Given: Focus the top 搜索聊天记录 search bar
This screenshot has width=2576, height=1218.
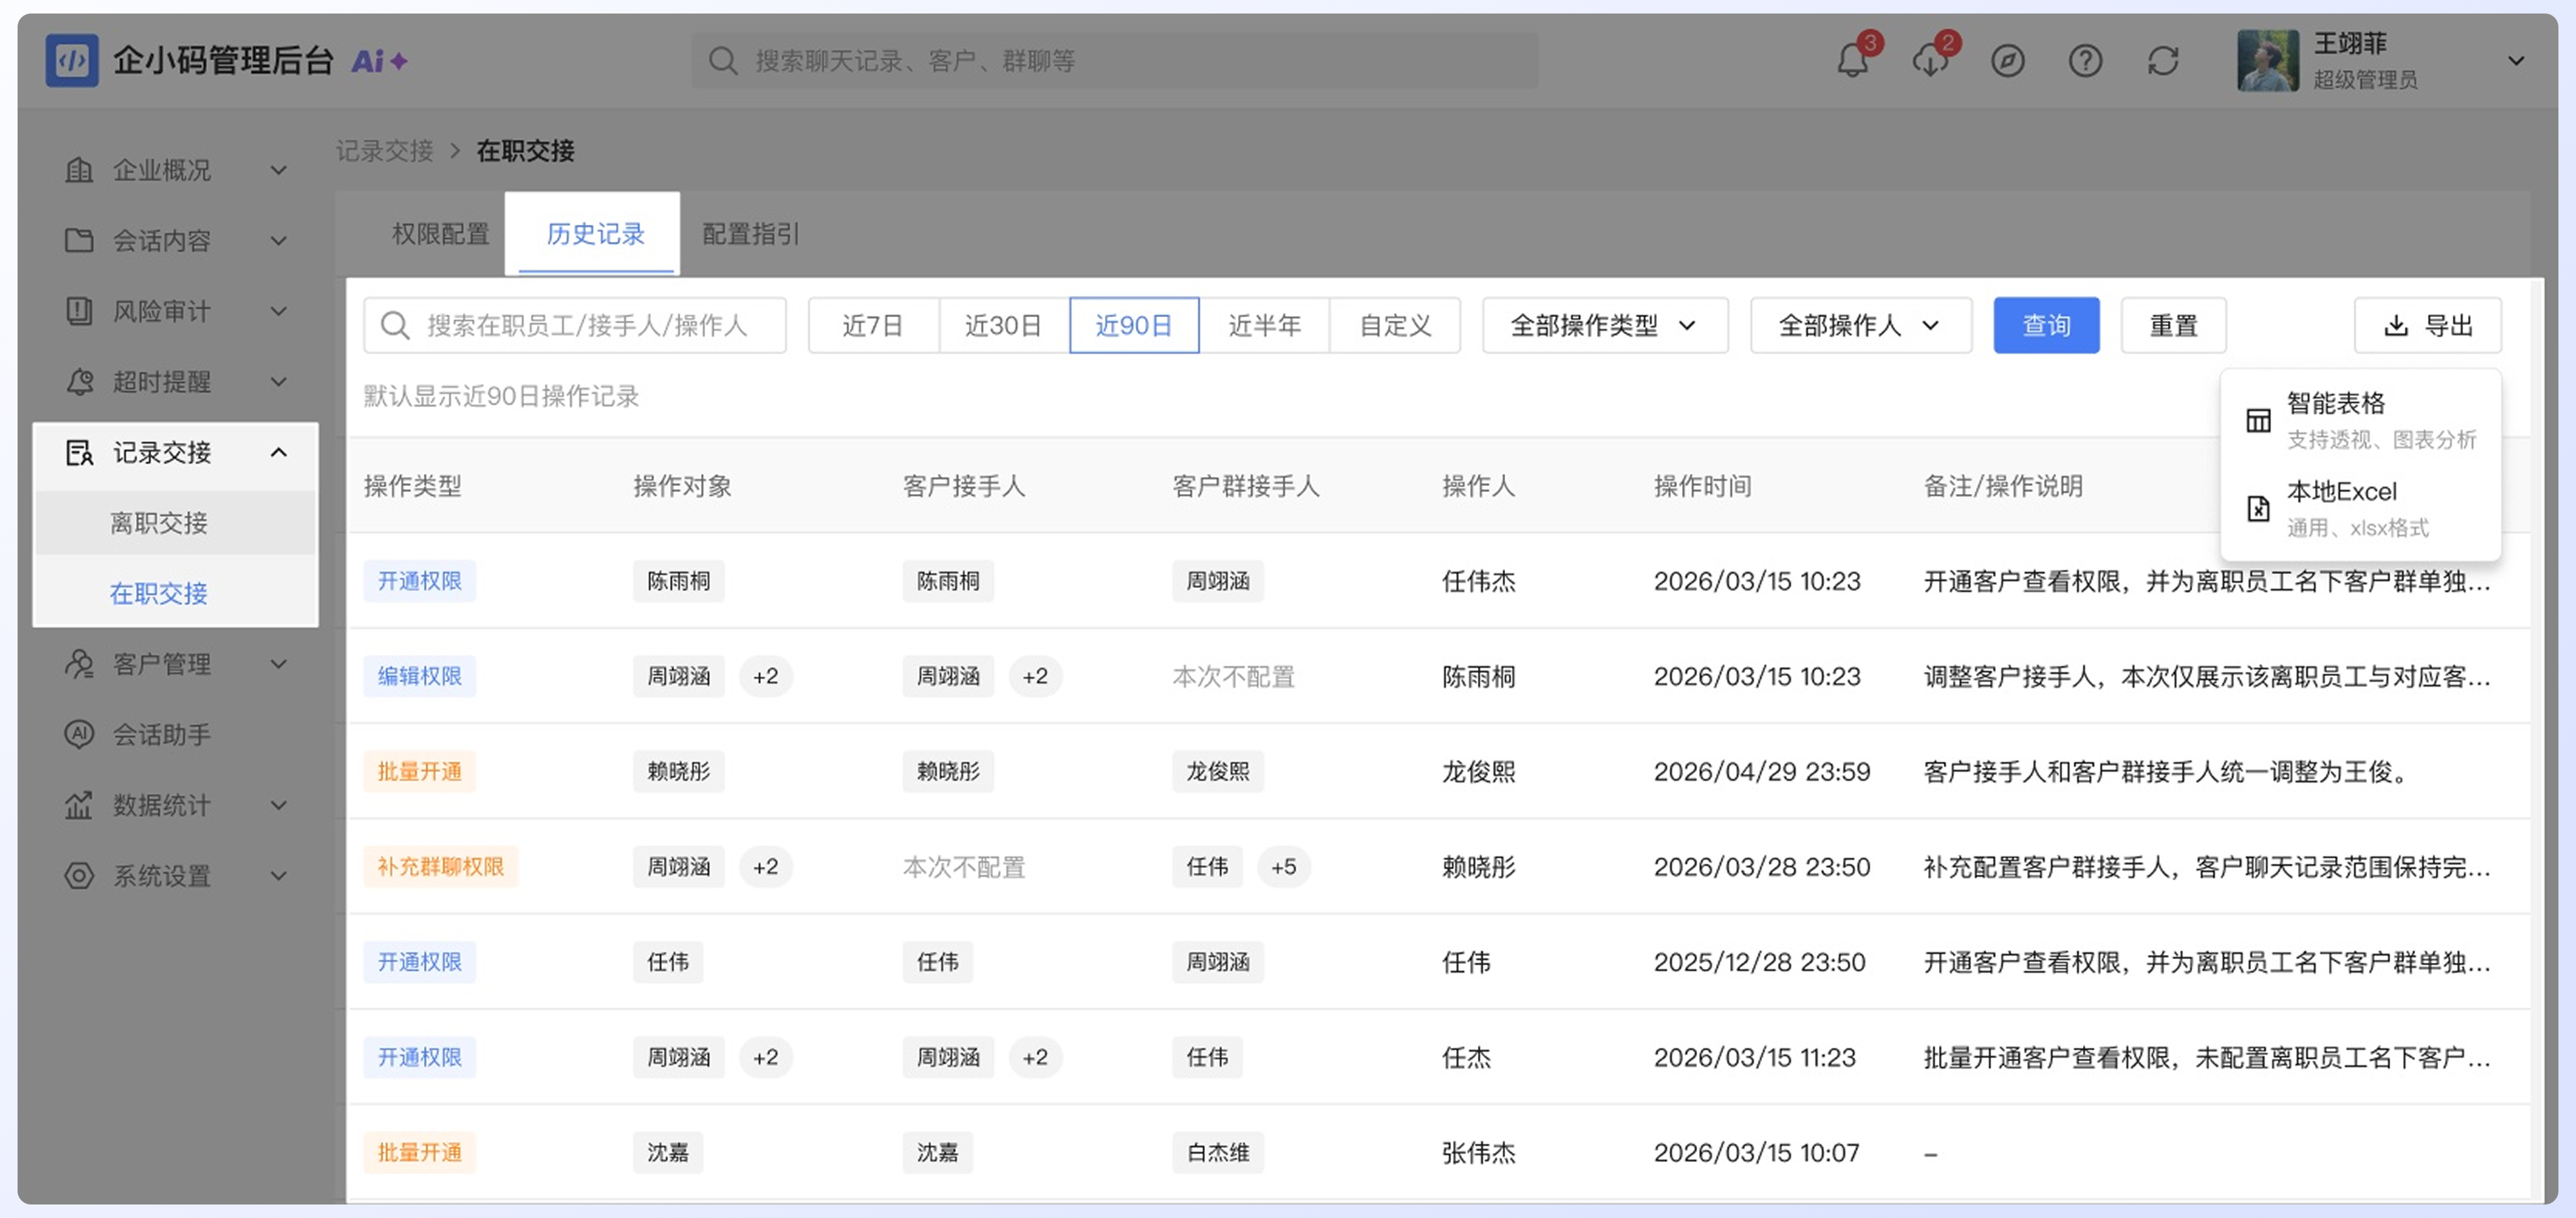Looking at the screenshot, I should tap(1115, 61).
